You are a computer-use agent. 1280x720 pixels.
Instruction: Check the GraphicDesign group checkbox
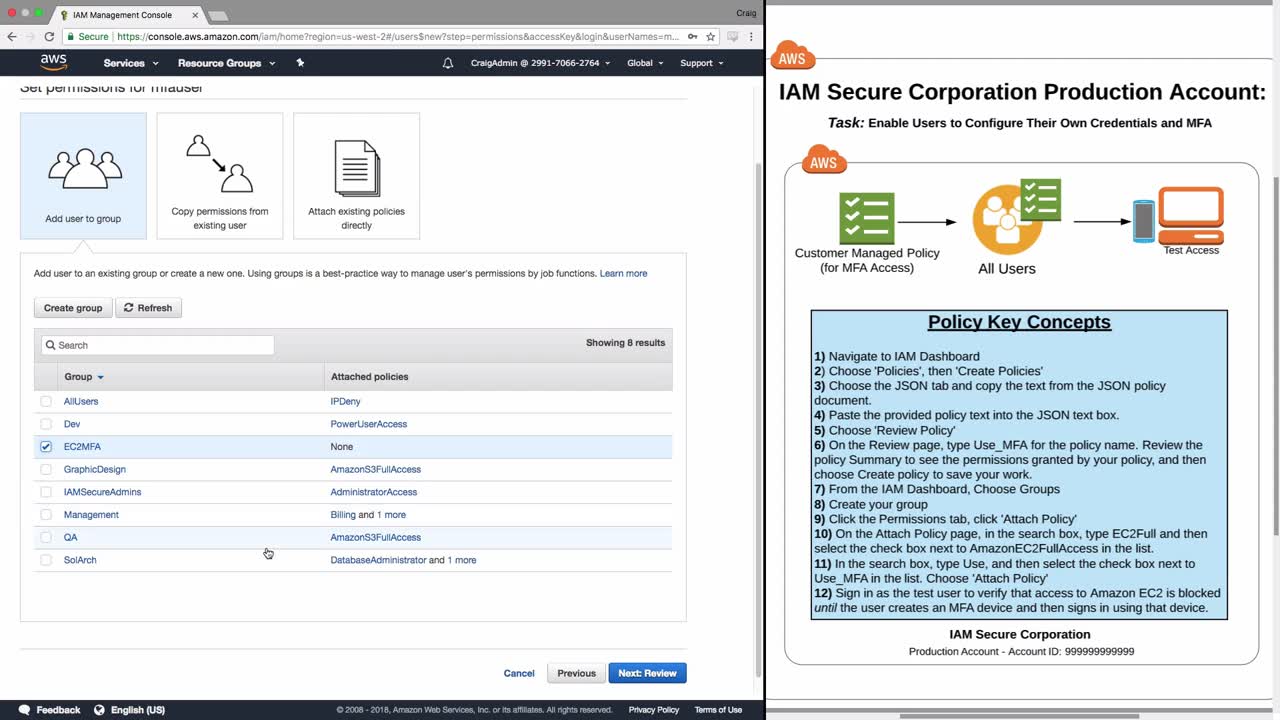pyautogui.click(x=46, y=469)
